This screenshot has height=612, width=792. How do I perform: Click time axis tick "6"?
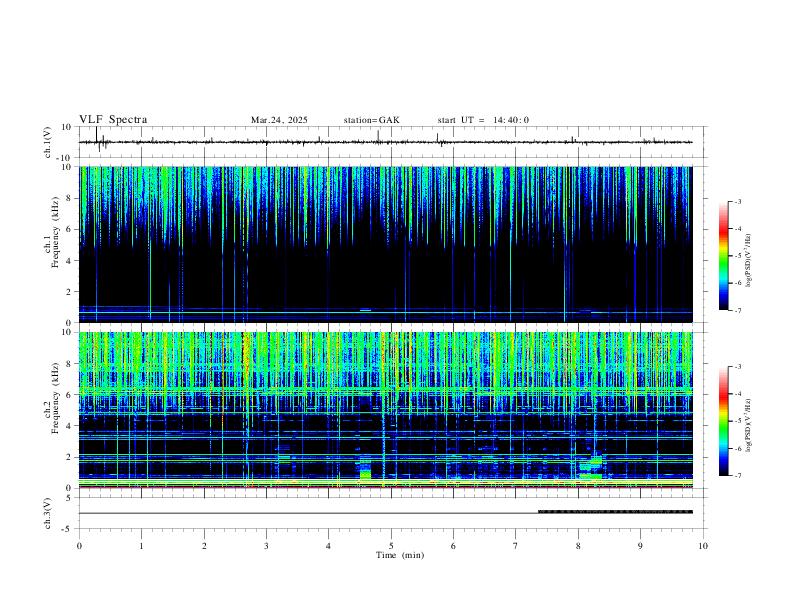click(x=453, y=546)
